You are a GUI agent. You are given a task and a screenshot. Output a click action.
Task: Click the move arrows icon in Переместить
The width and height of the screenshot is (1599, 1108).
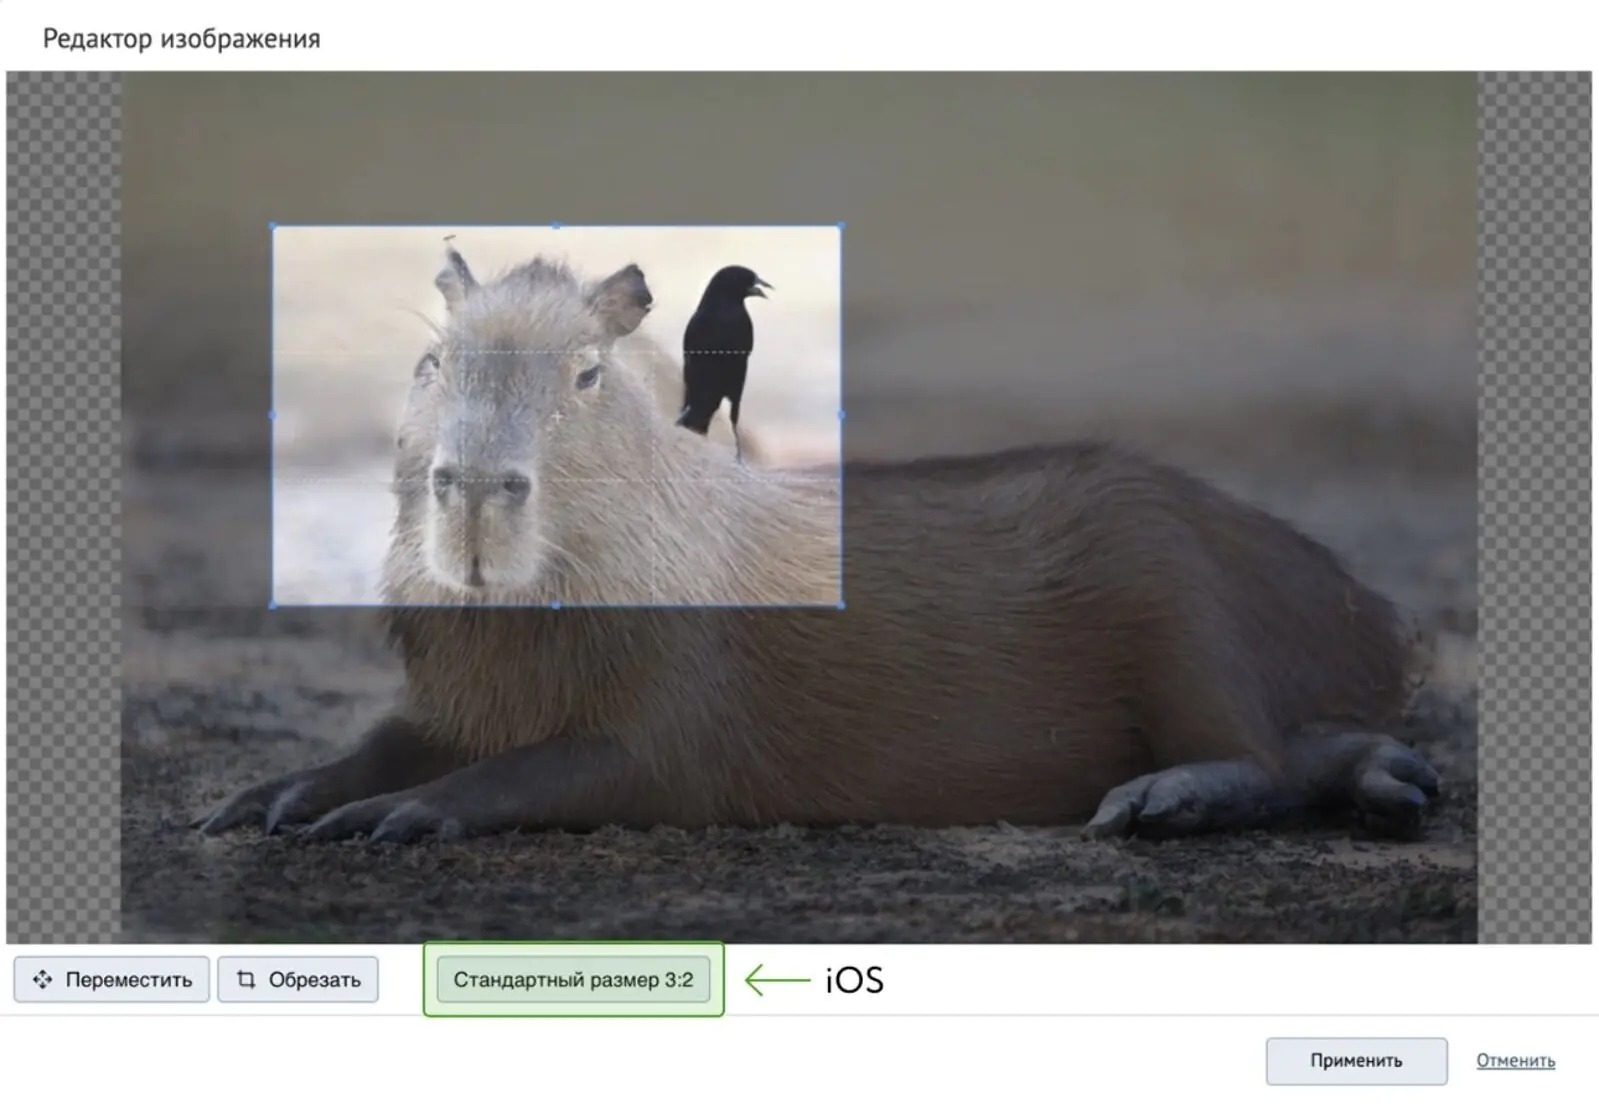point(42,979)
